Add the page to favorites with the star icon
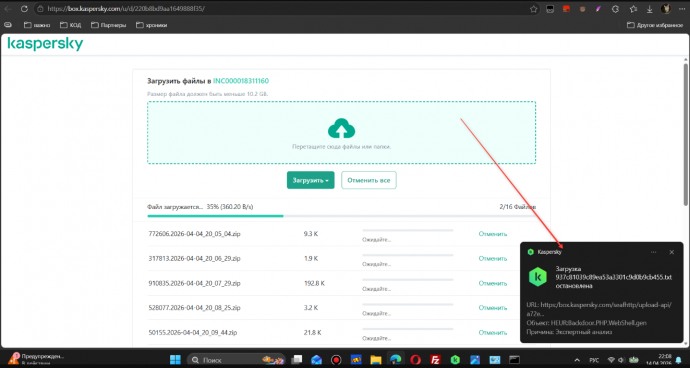Viewport: 690px width, 368px height. pos(533,9)
